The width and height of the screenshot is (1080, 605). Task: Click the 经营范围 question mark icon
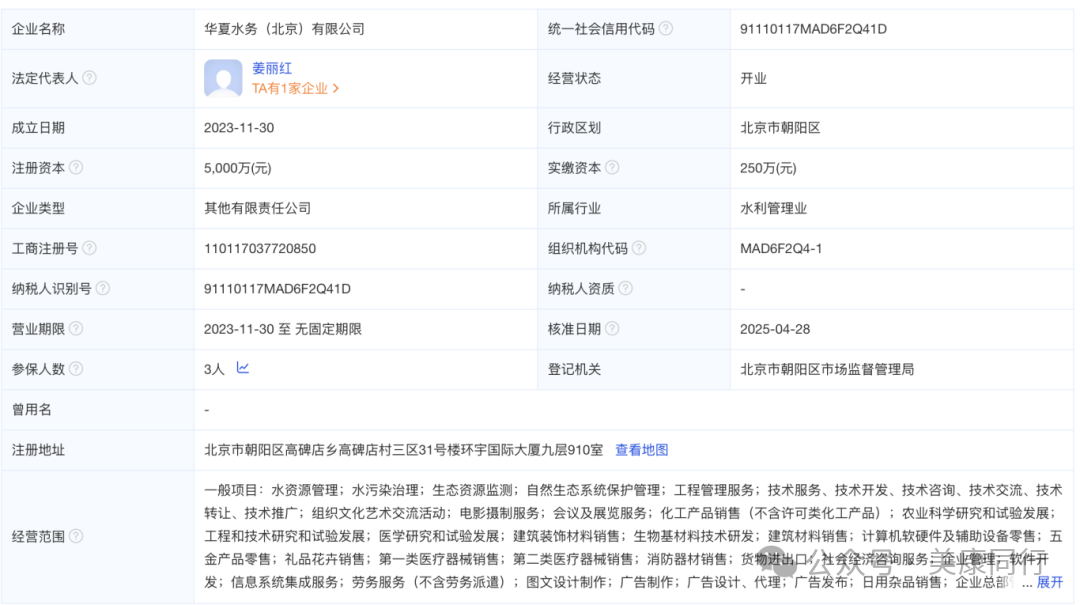point(76,536)
